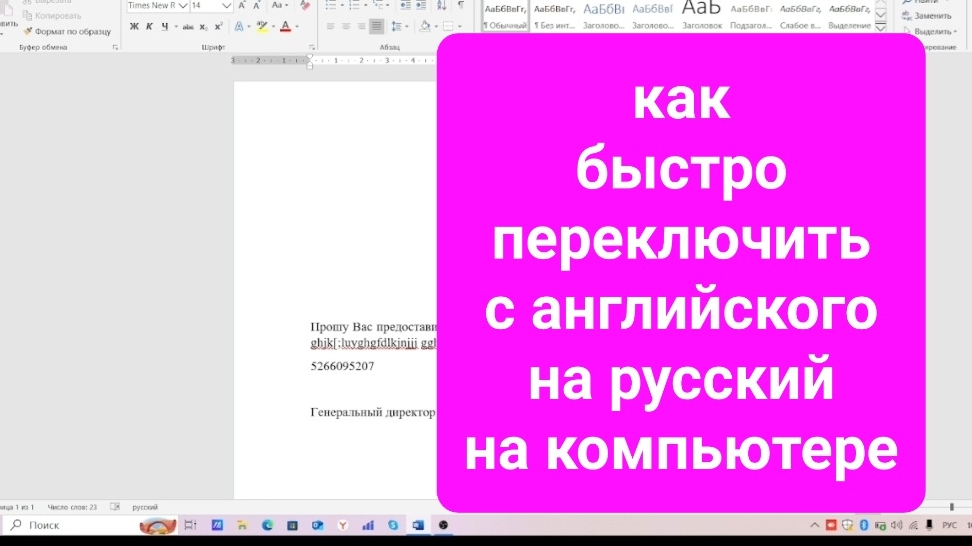This screenshot has width=972, height=546.
Task: Toggle subscript x₂ formatting
Action: click(x=203, y=27)
